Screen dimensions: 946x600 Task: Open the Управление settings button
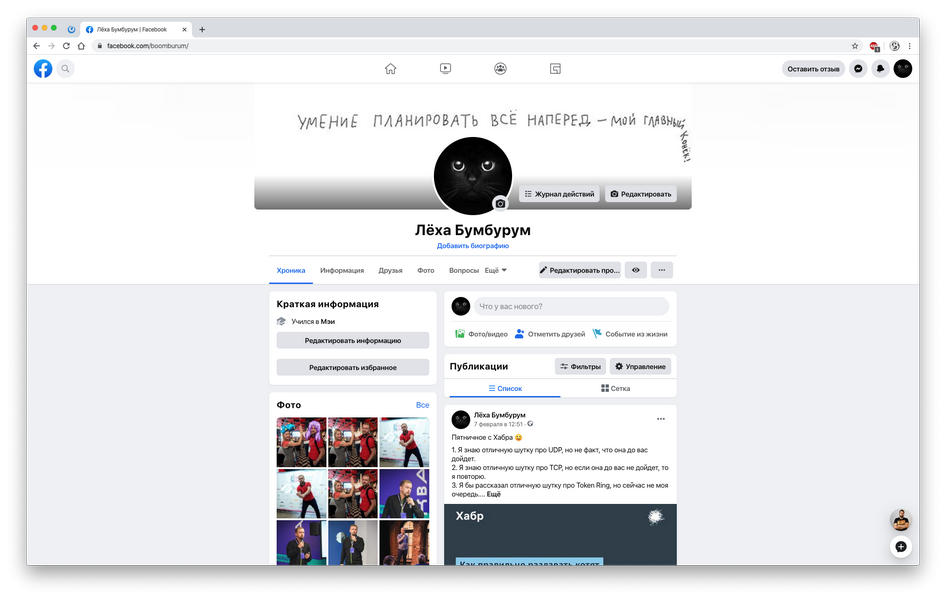pyautogui.click(x=640, y=366)
